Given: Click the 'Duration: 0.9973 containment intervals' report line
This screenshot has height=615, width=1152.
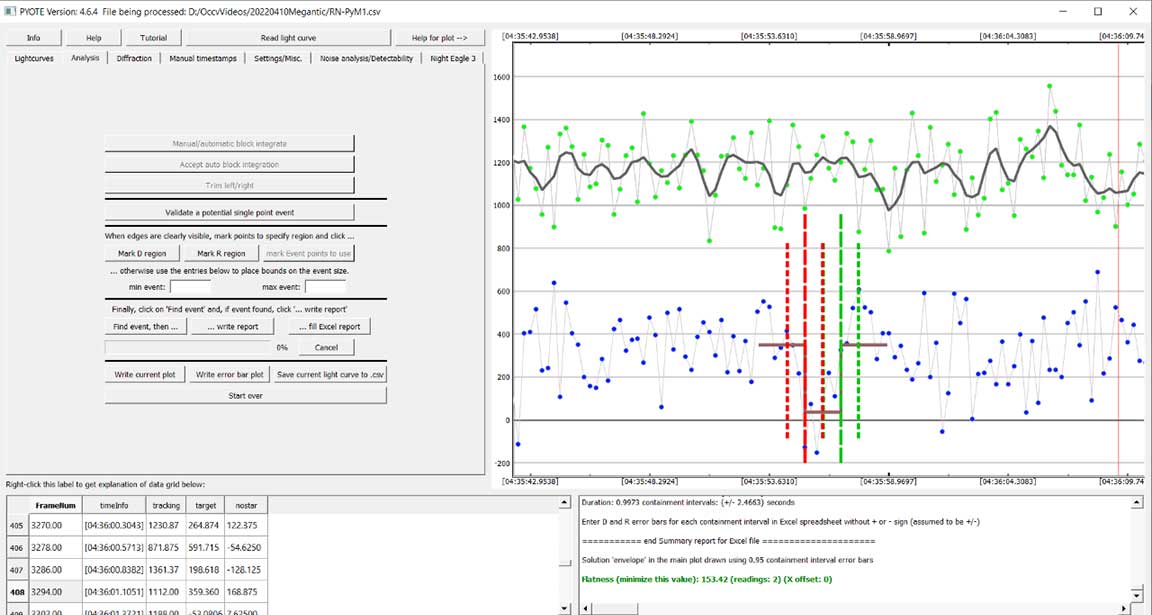Looking at the screenshot, I should pyautogui.click(x=688, y=503).
